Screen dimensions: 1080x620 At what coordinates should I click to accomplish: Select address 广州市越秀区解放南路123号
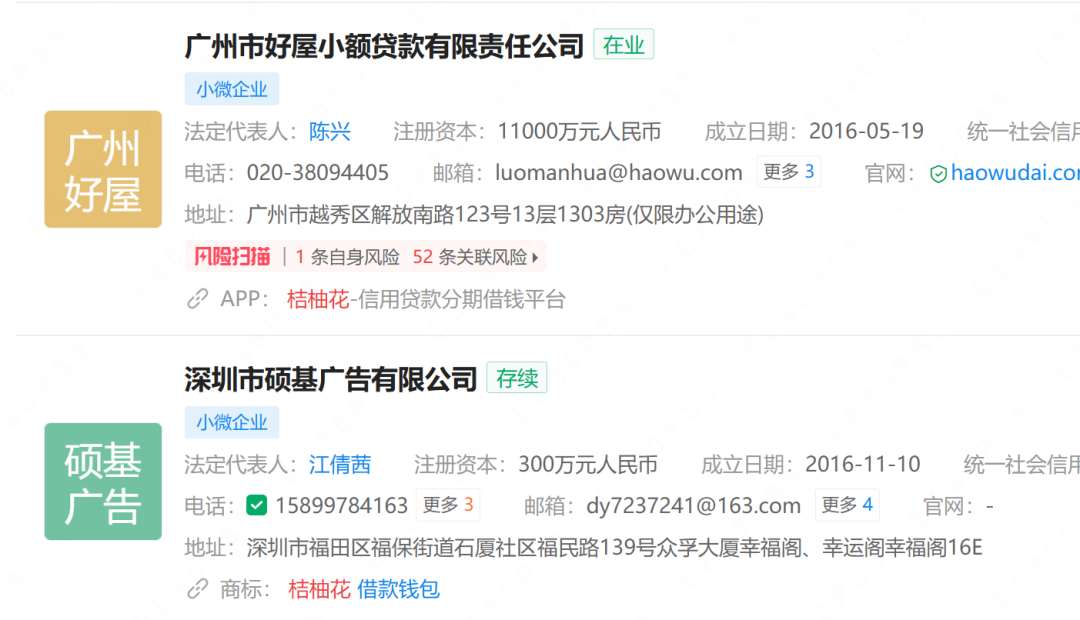(380, 215)
